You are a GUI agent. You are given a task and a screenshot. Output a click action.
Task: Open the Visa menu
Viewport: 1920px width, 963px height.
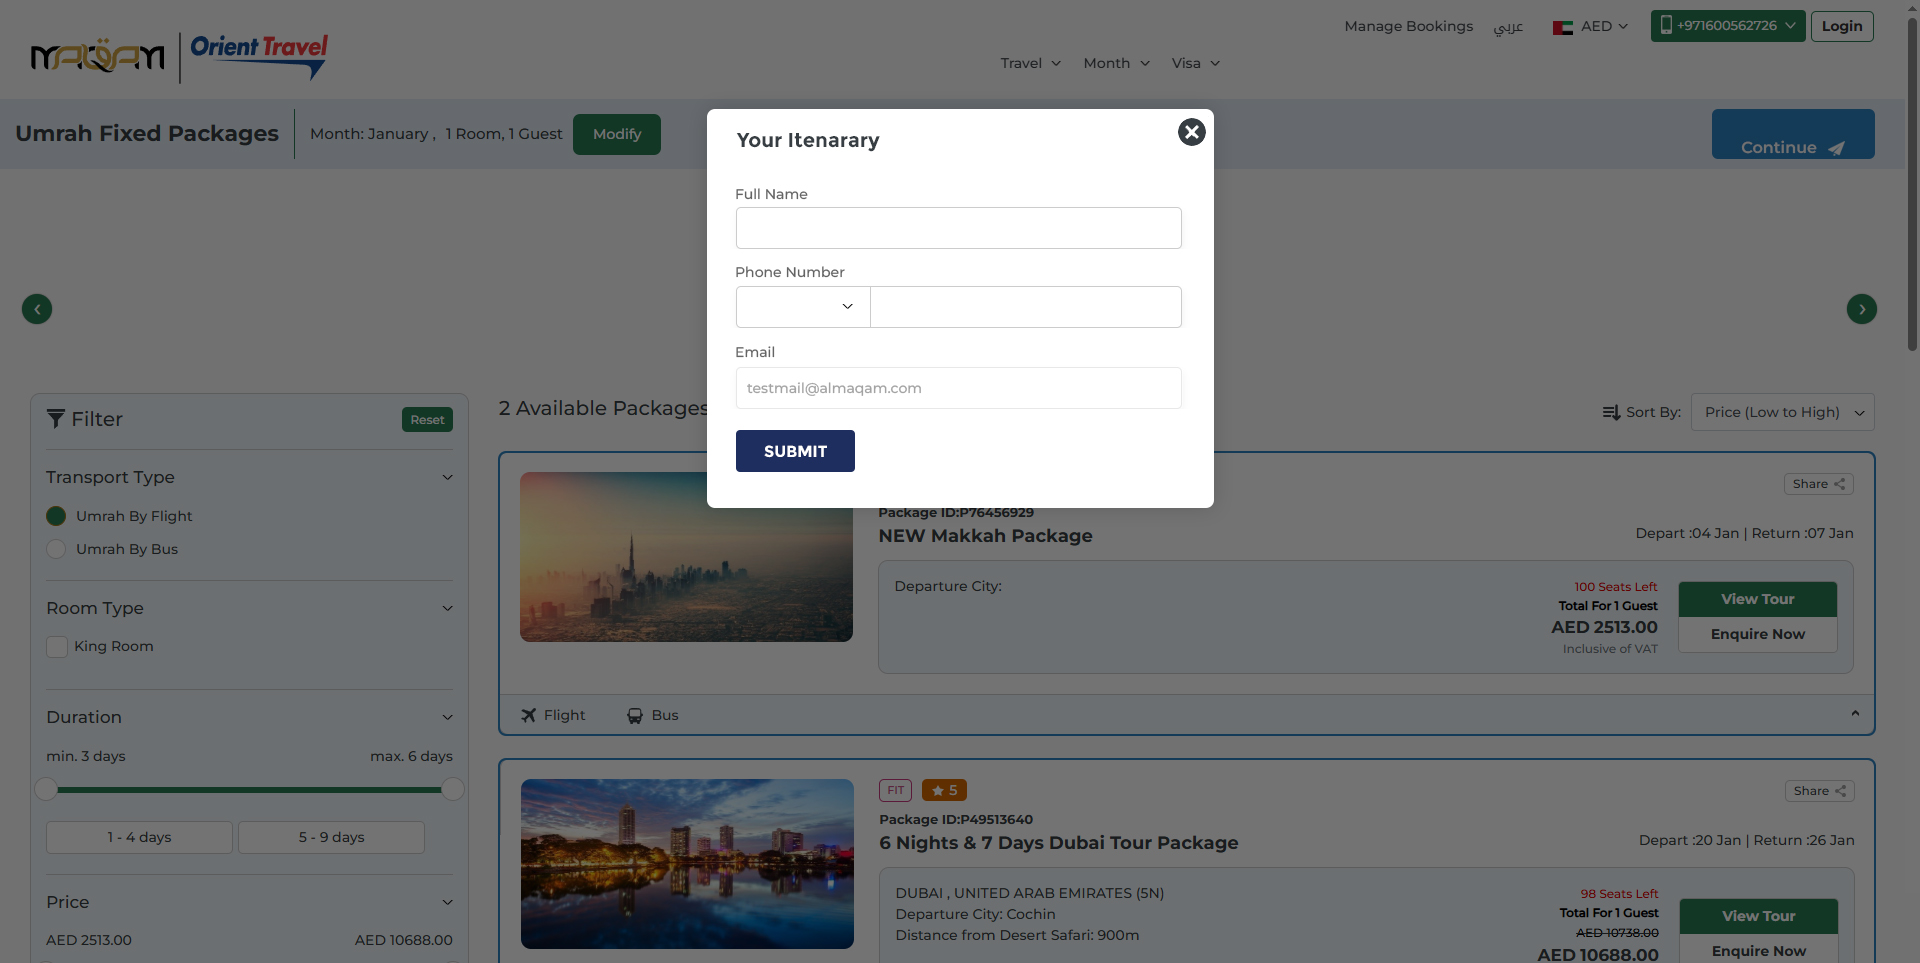click(x=1195, y=63)
